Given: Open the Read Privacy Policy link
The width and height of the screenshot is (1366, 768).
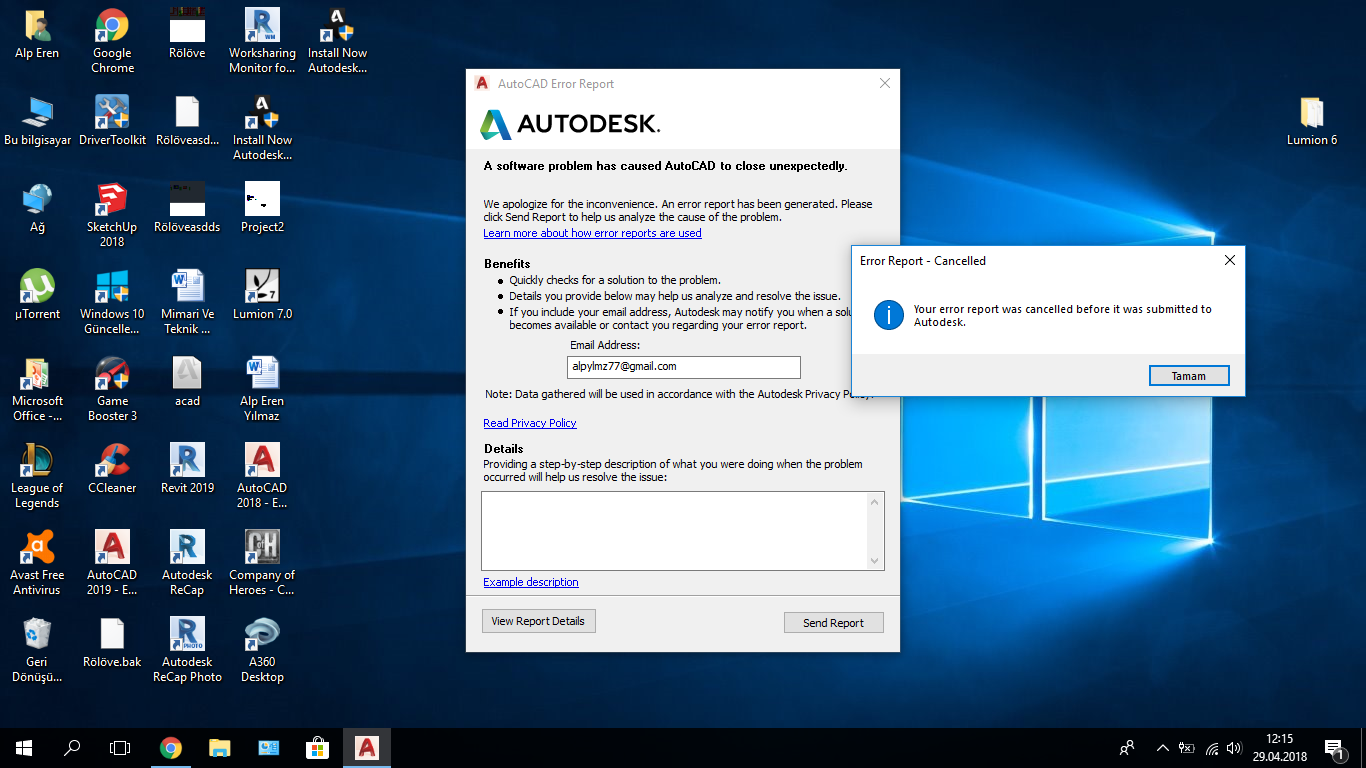Looking at the screenshot, I should (x=530, y=423).
